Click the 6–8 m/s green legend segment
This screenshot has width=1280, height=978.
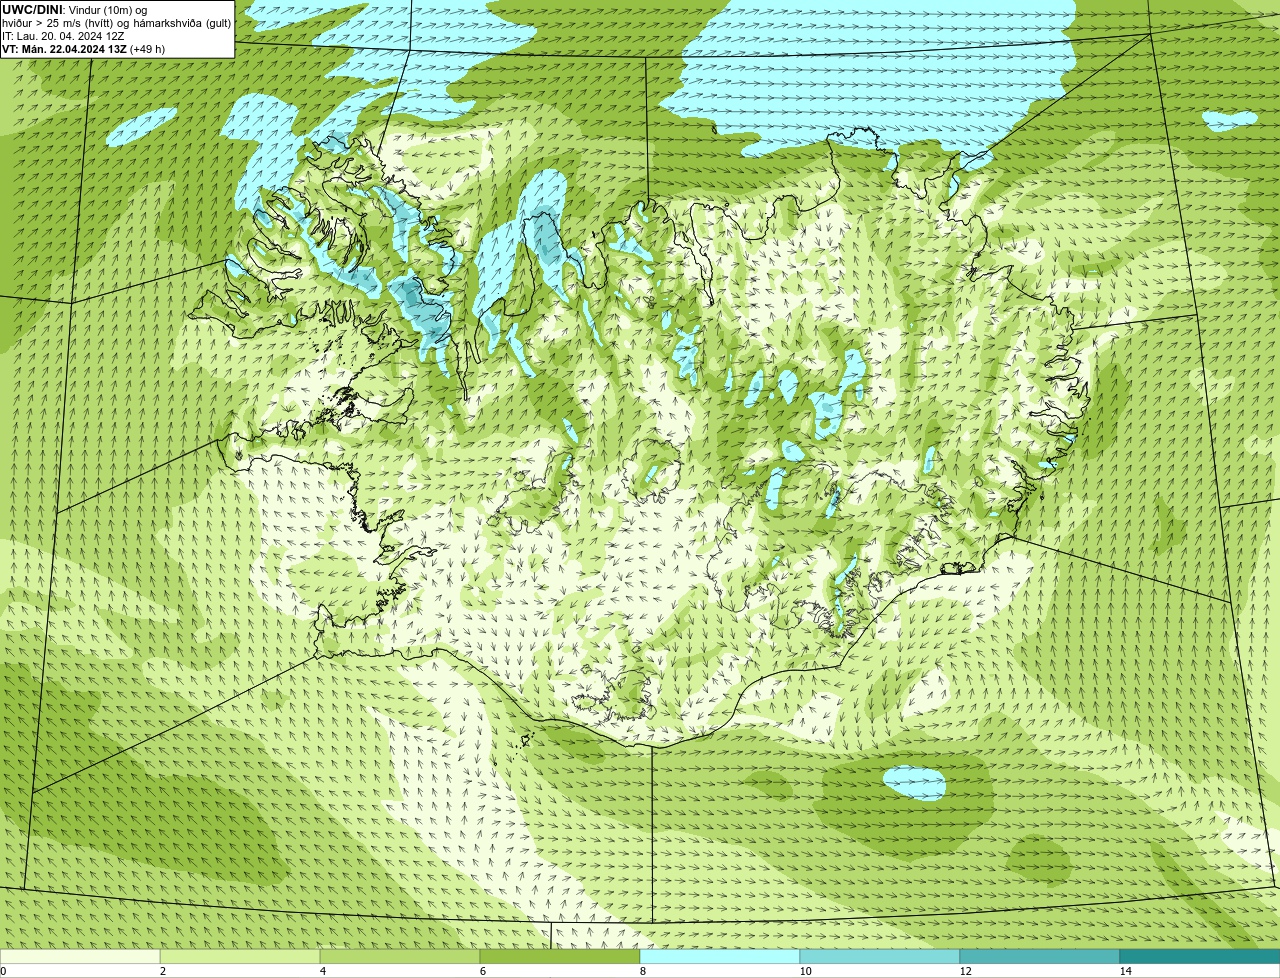[x=560, y=956]
